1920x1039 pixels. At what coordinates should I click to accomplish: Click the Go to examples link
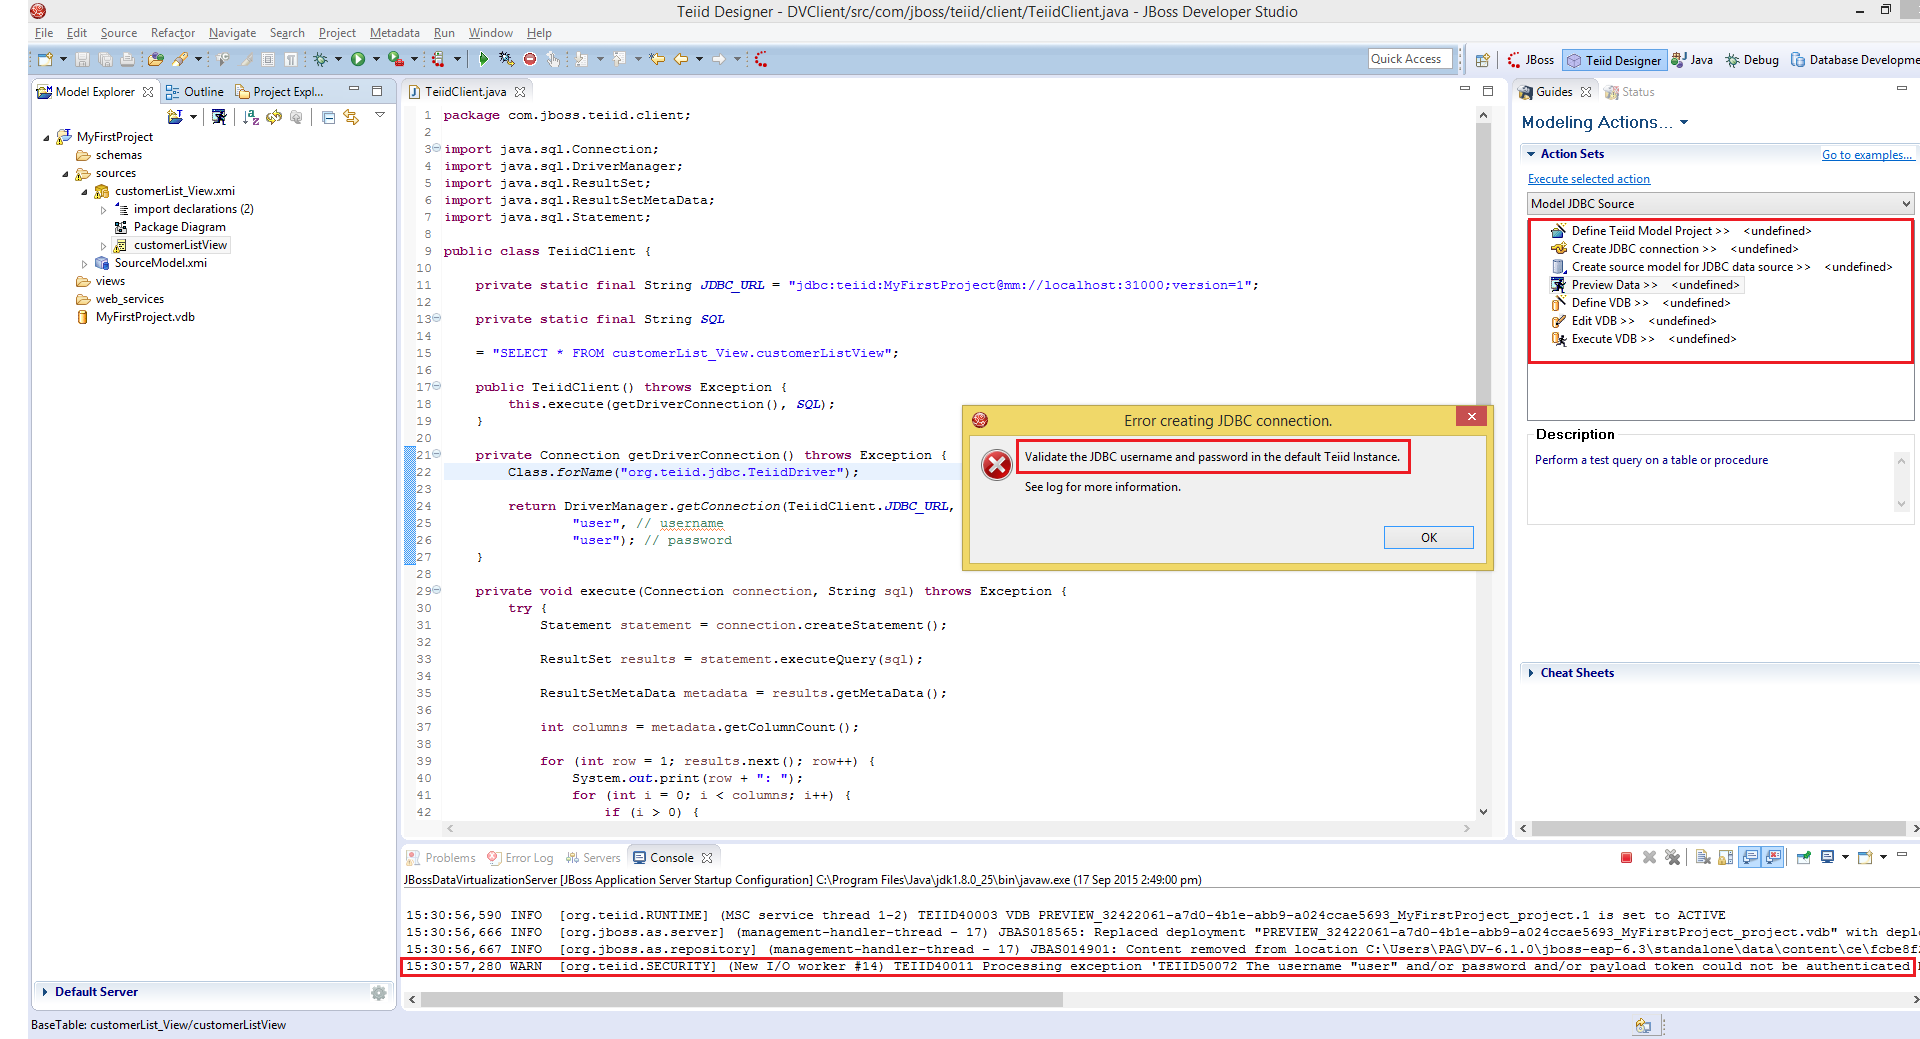[x=1867, y=154]
